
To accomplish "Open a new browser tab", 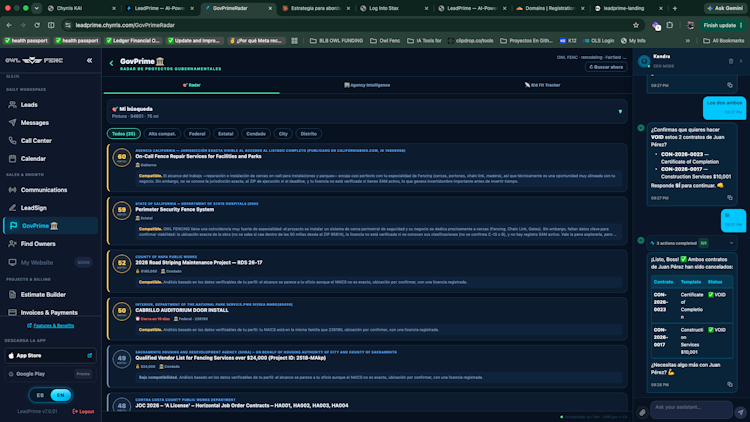I will pyautogui.click(x=675, y=8).
